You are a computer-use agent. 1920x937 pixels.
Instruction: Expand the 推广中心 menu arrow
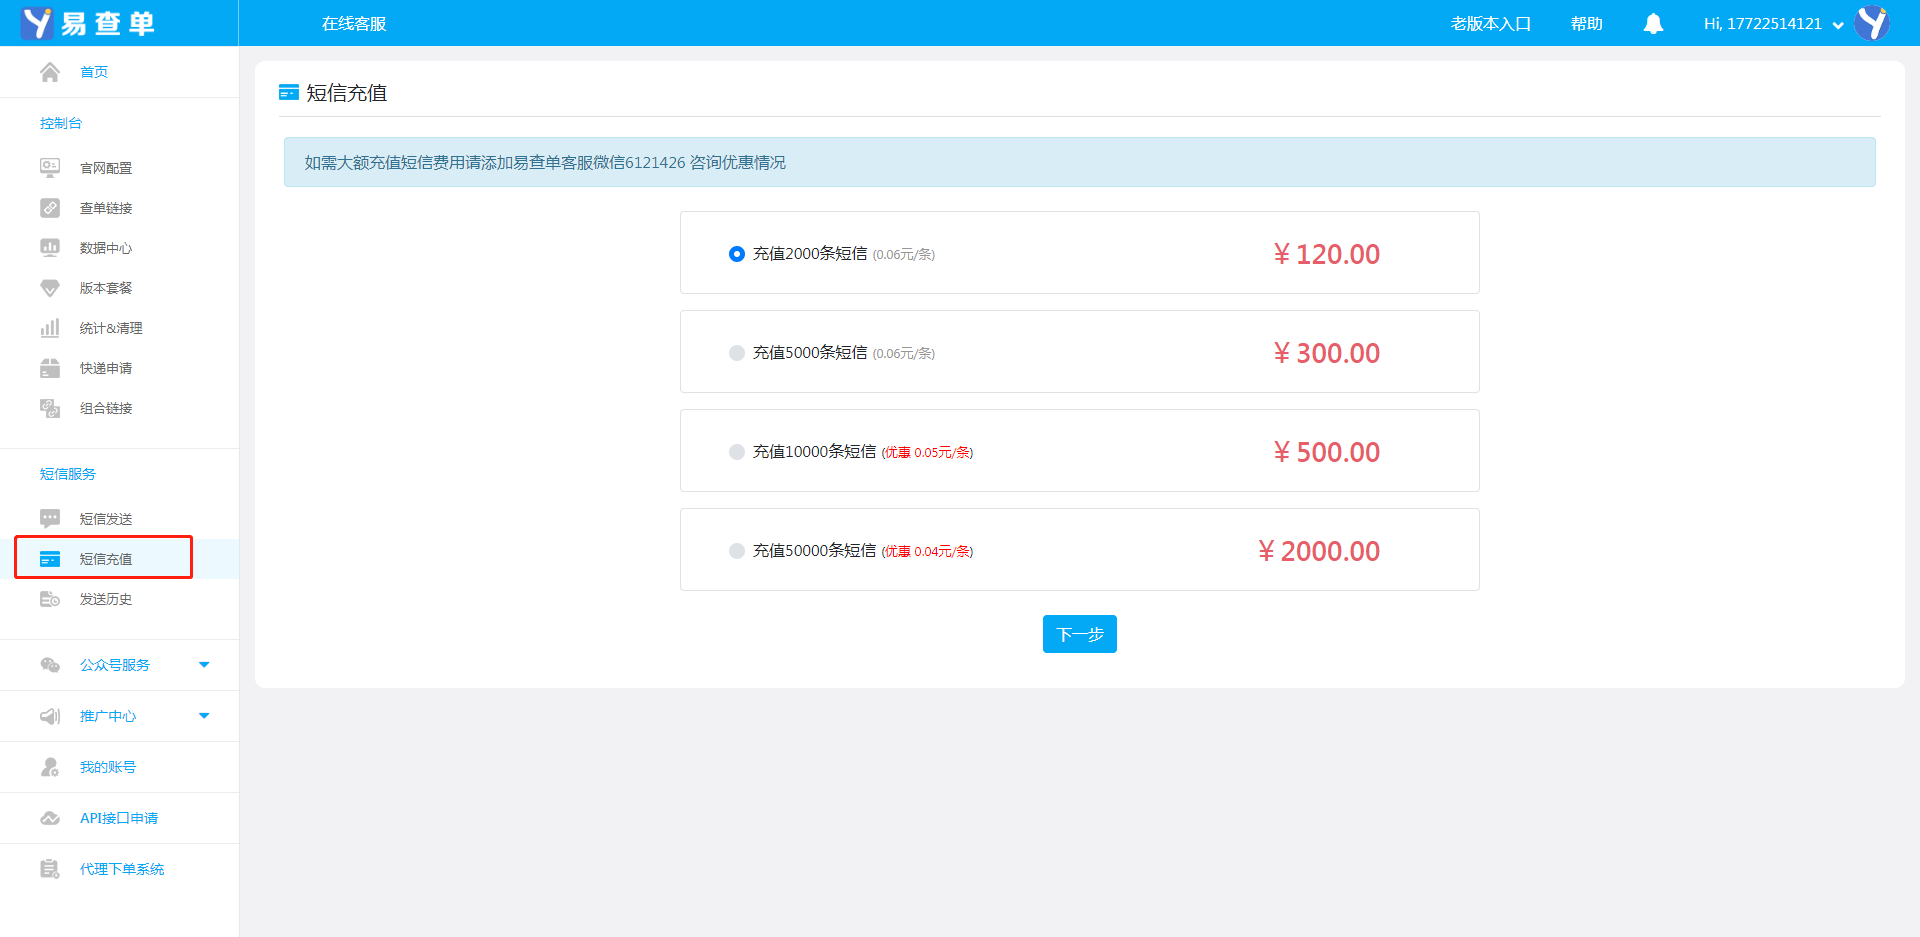pos(204,716)
